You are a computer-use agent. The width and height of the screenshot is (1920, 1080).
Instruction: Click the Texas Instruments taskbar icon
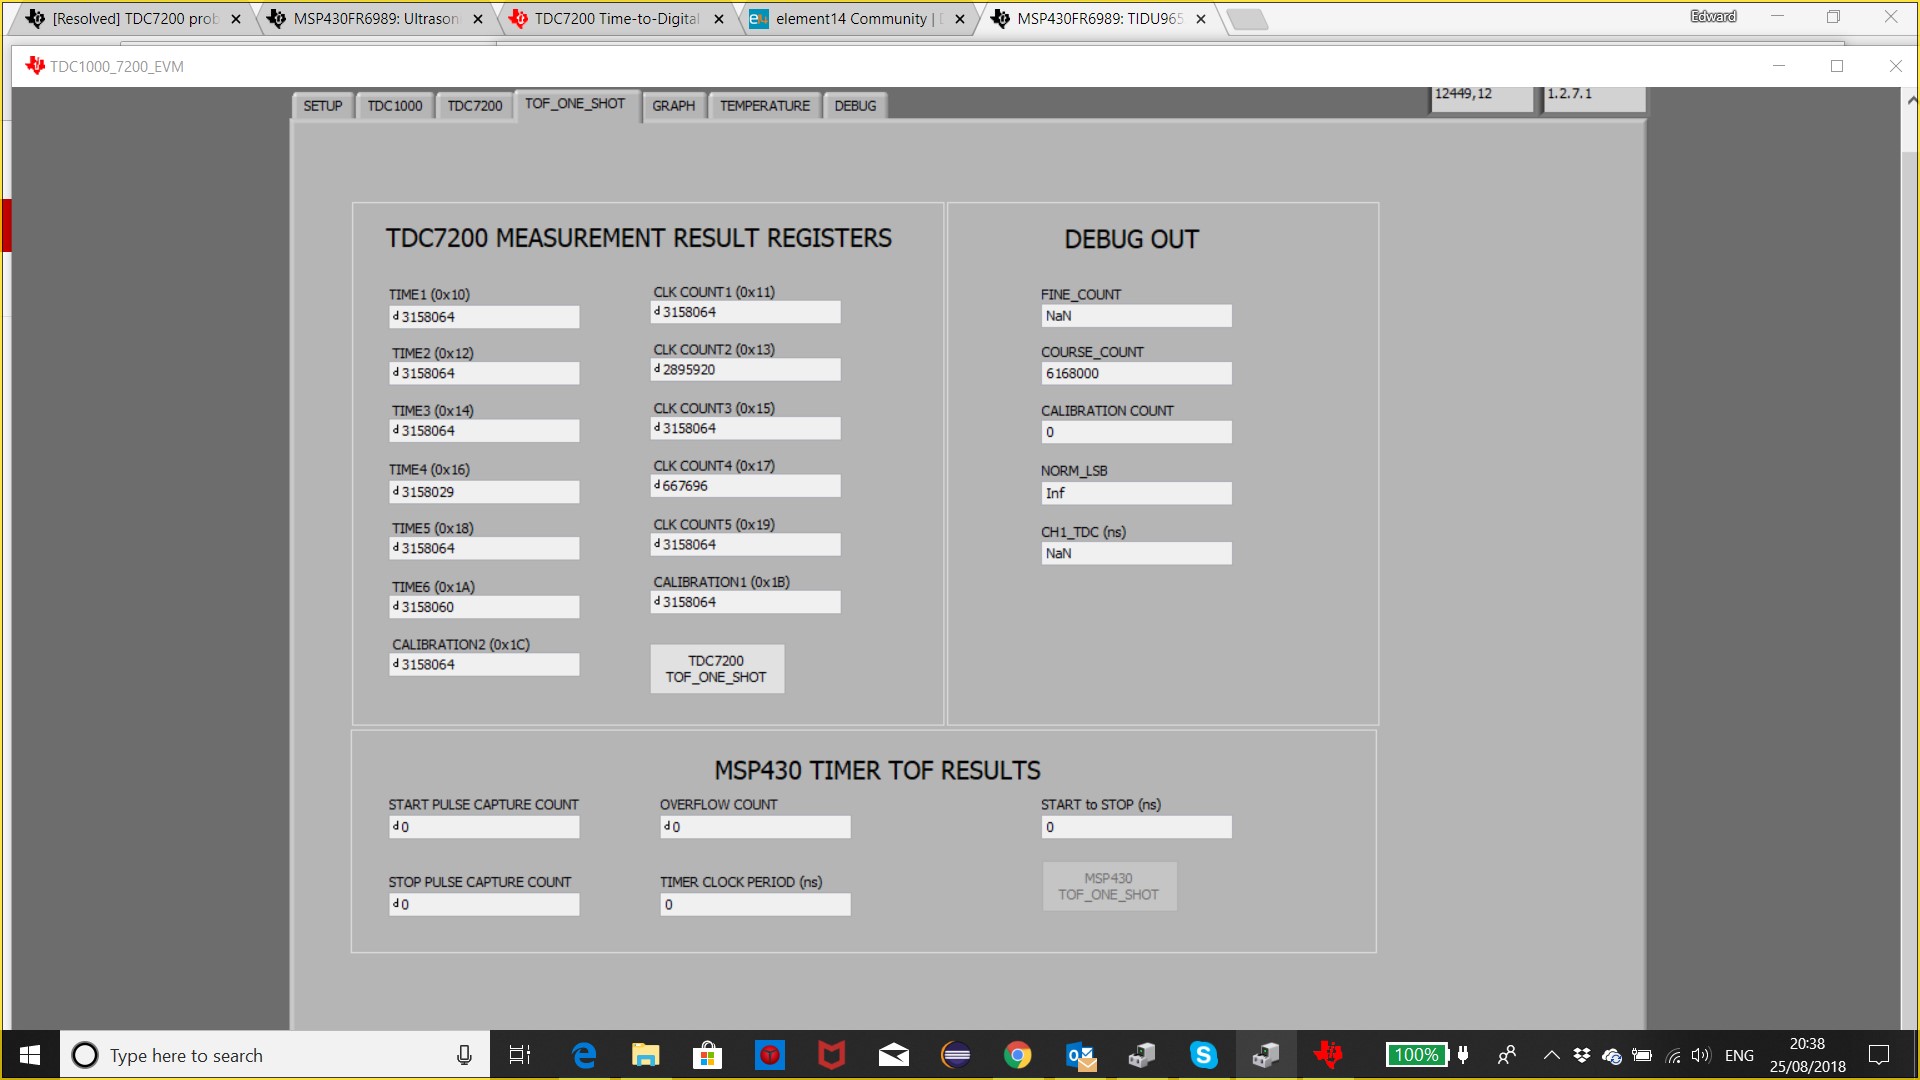(x=1328, y=1055)
